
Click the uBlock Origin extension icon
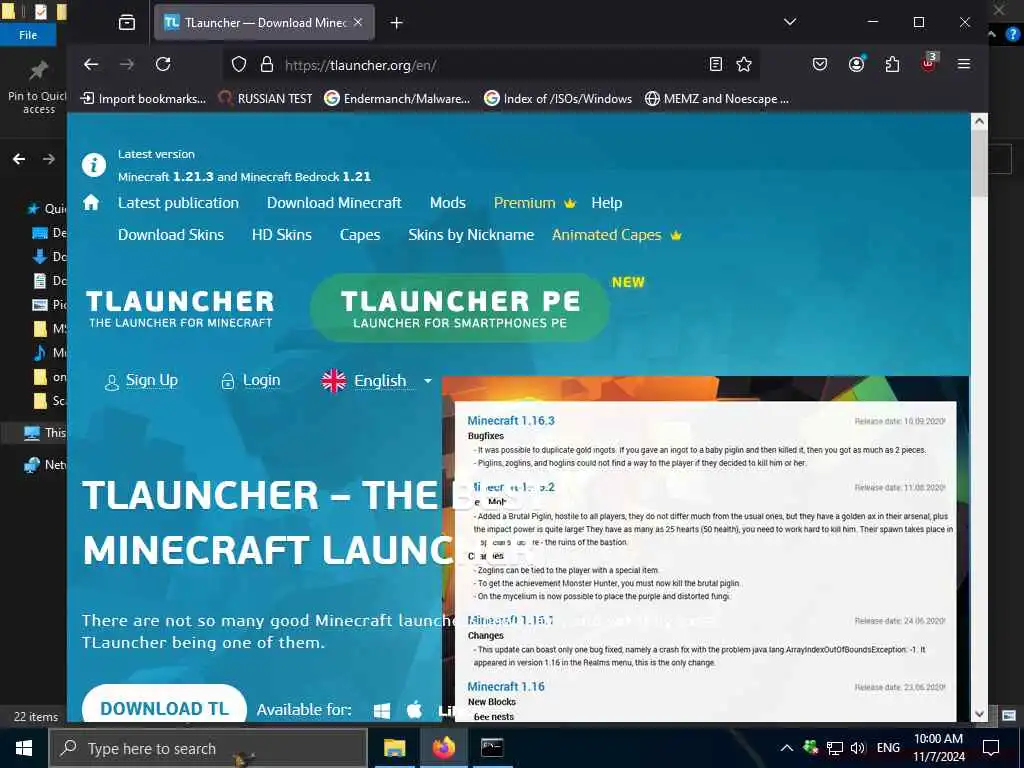[928, 63]
